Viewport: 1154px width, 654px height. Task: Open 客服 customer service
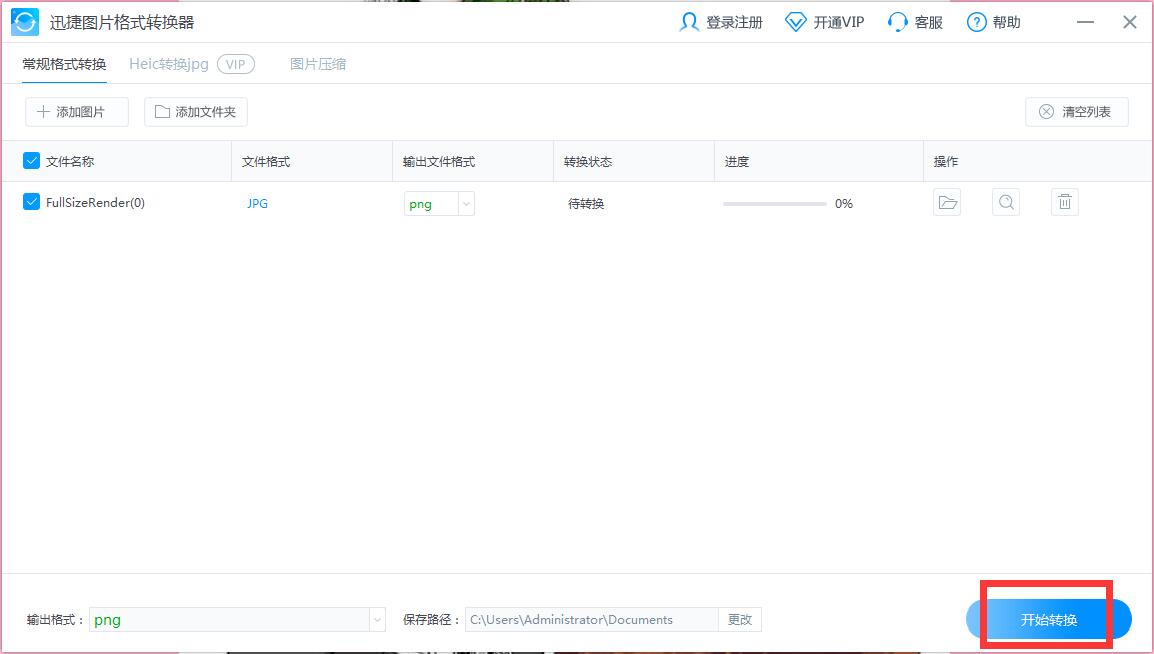[914, 21]
